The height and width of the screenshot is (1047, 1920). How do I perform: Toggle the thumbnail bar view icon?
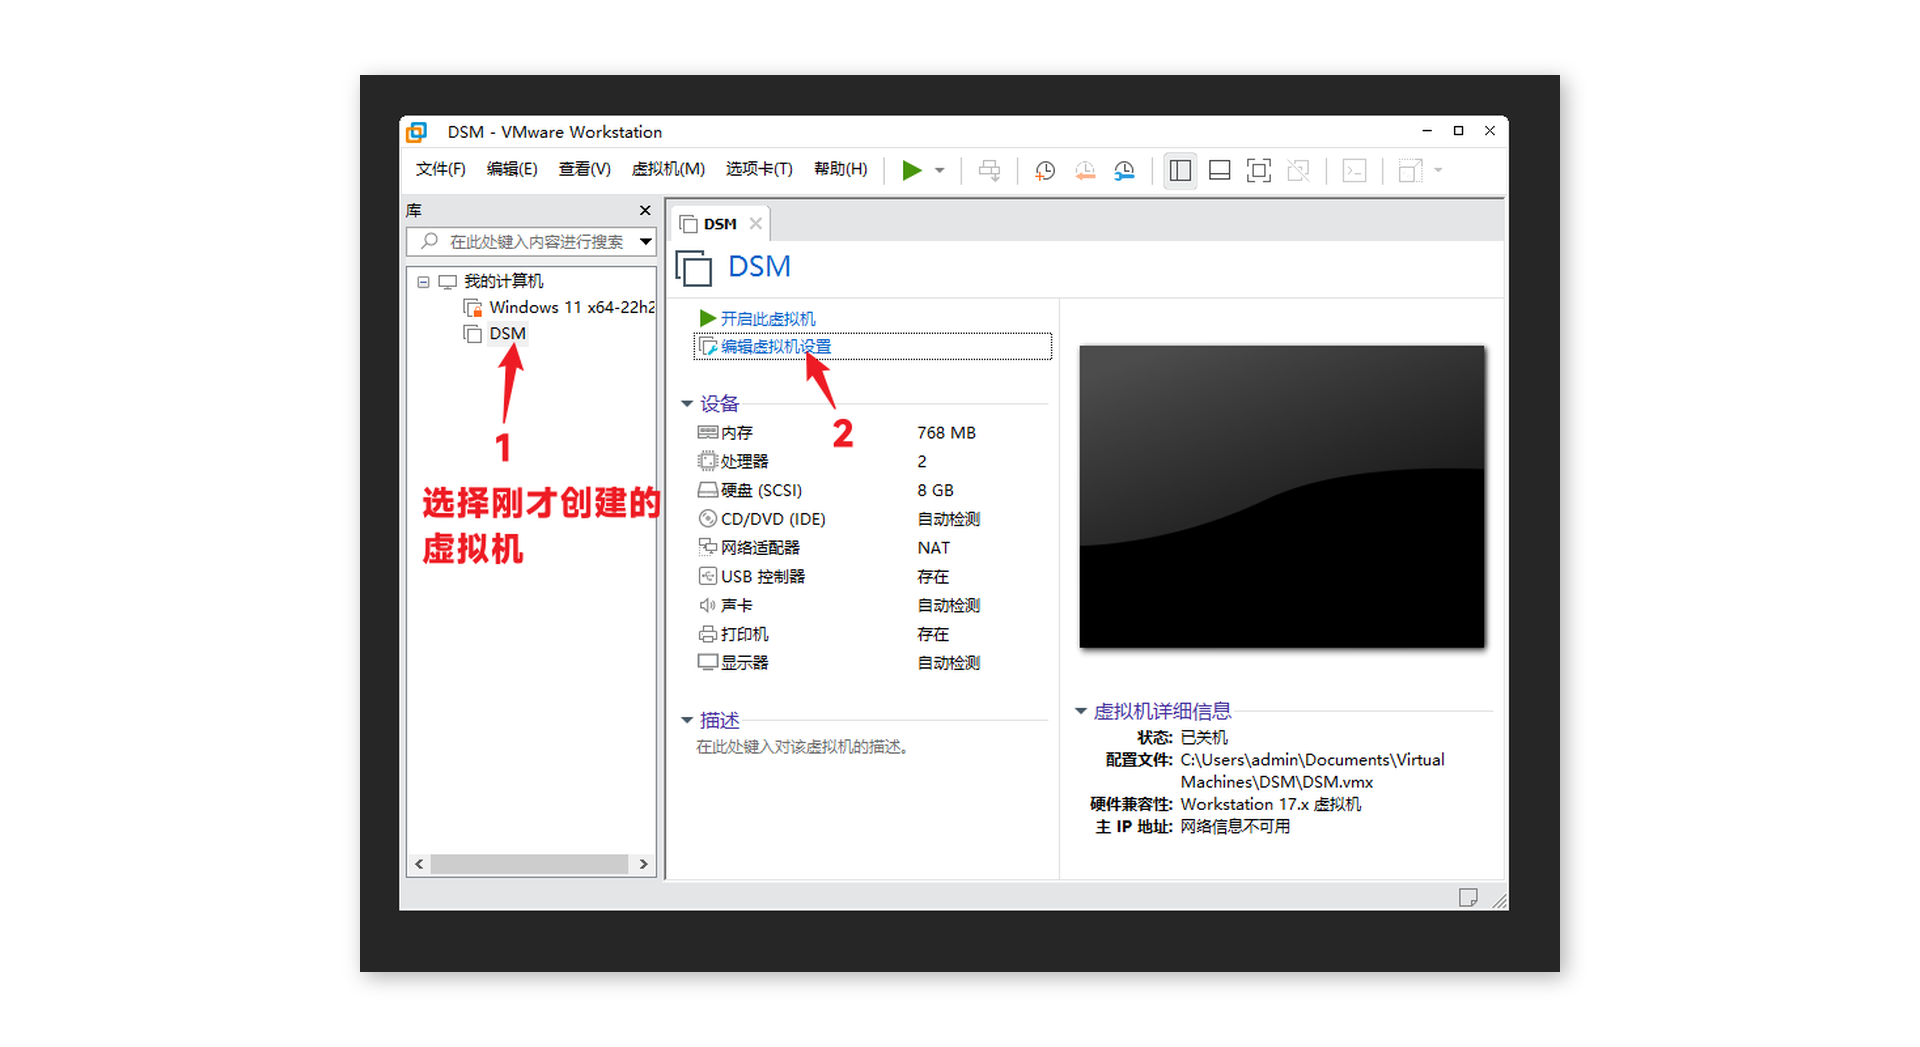coord(1220,170)
